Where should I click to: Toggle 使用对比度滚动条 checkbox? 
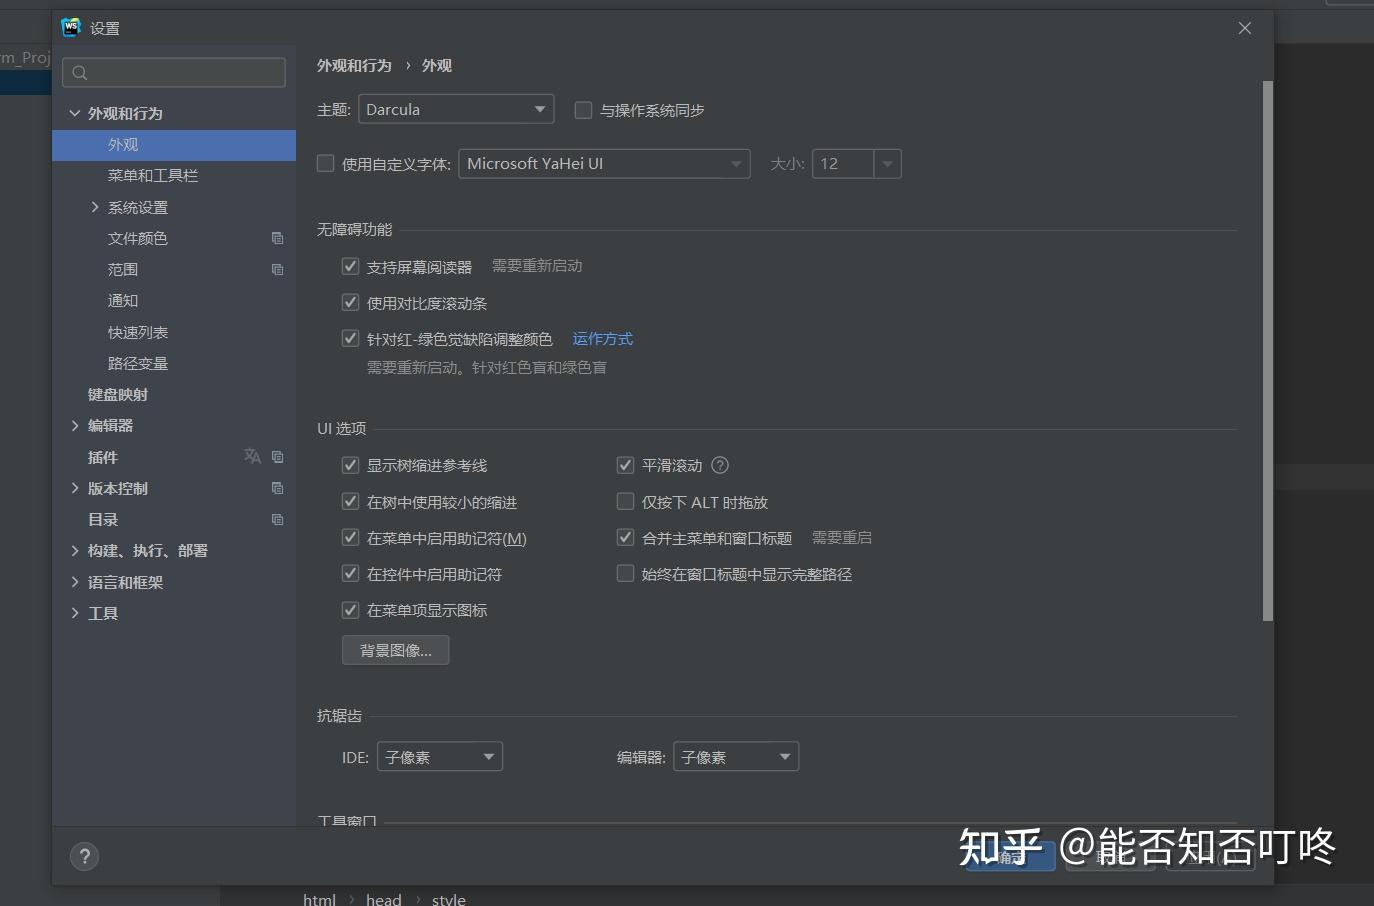350,302
